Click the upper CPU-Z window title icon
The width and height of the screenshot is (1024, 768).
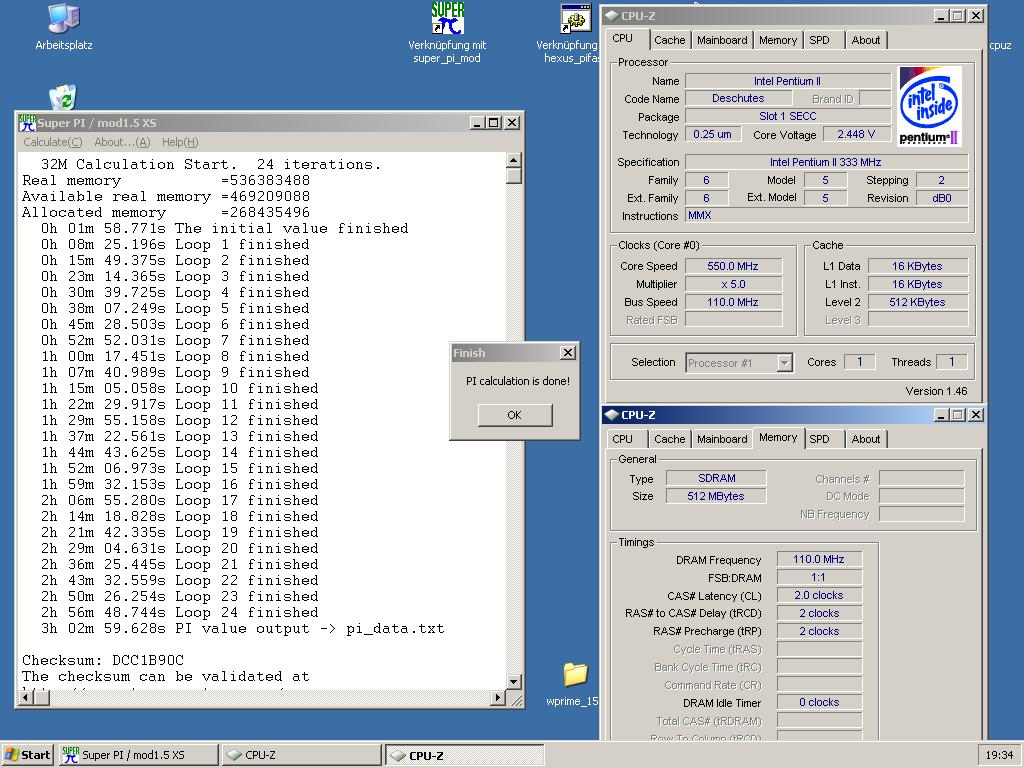(611, 16)
